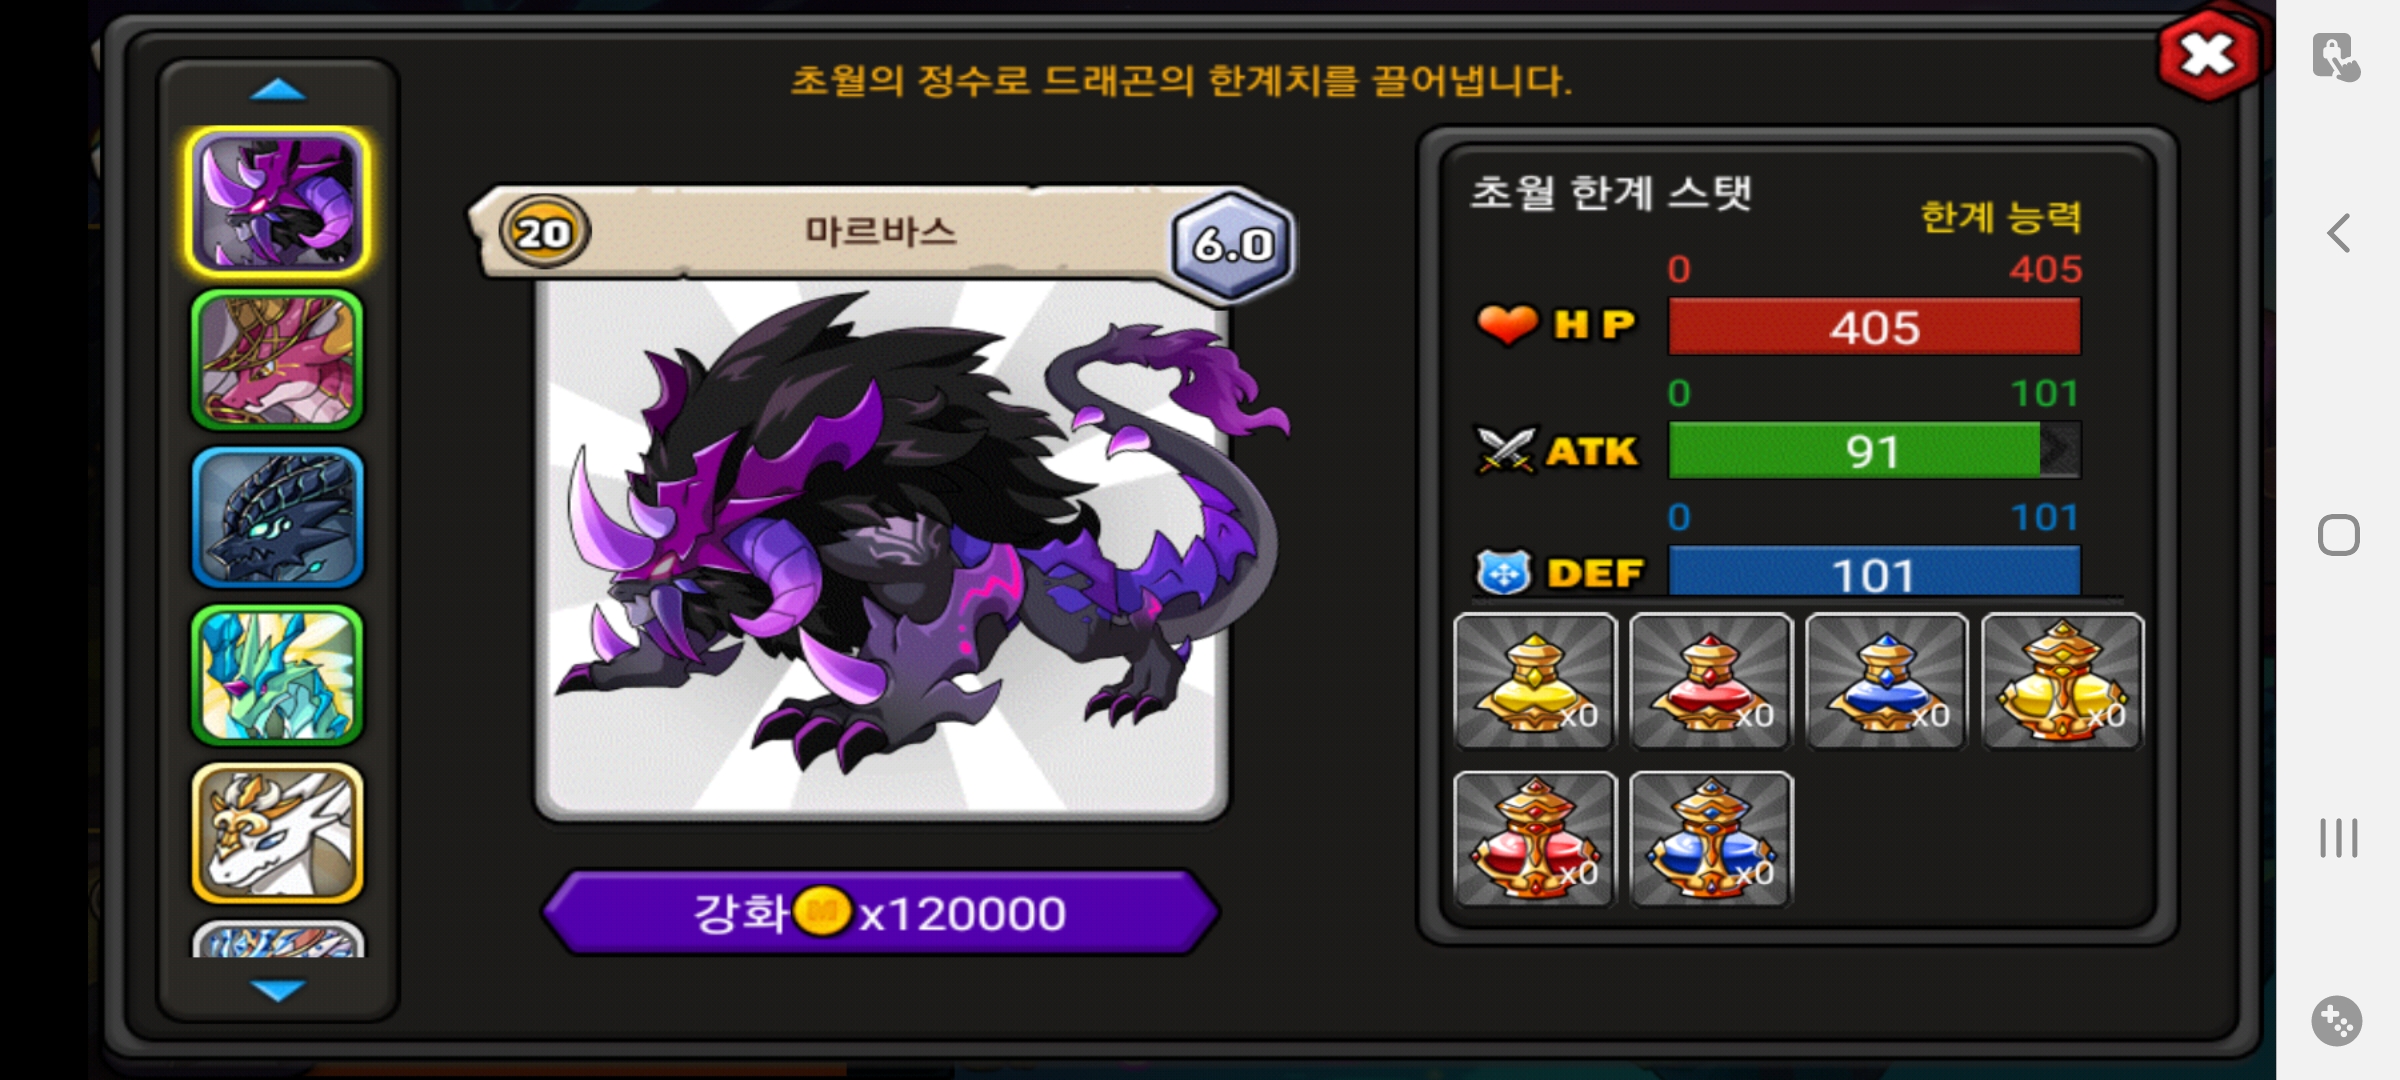Select the purple Marbas dragon thumbnail
Viewport: 2400px width, 1080px height.
[277, 202]
